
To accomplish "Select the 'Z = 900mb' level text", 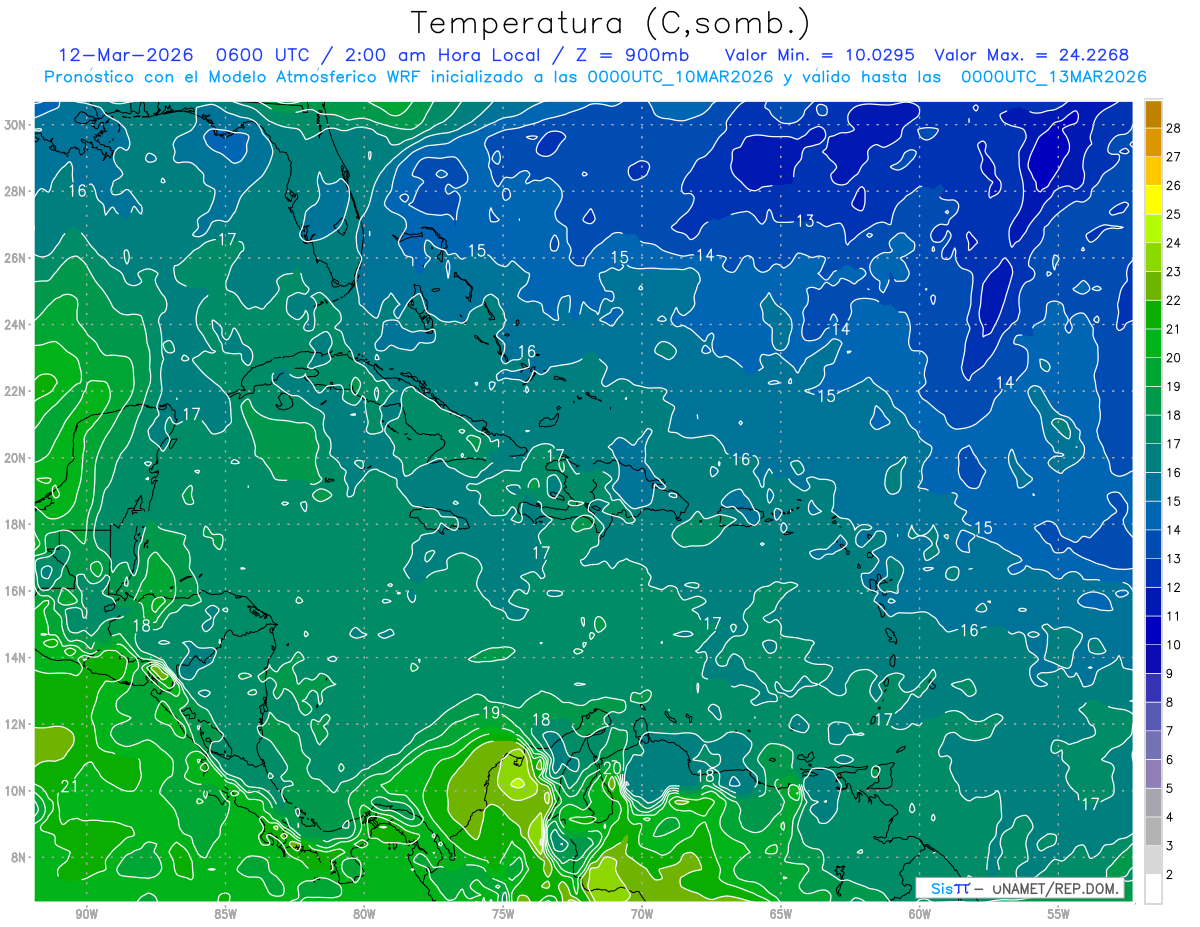I will pos(634,55).
